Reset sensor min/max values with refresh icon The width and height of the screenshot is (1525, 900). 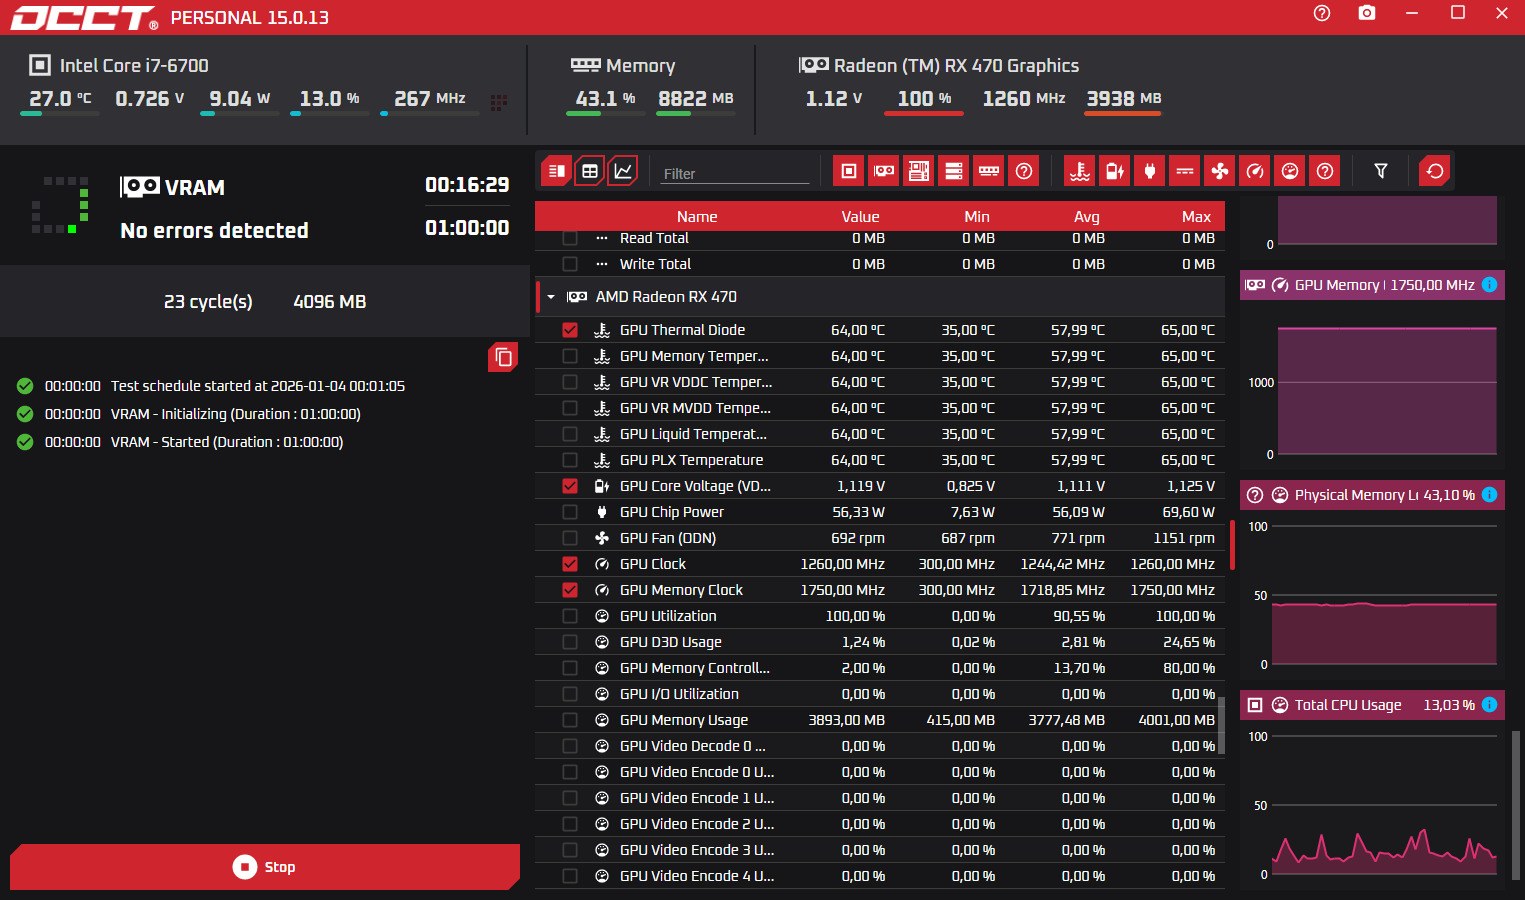point(1435,171)
